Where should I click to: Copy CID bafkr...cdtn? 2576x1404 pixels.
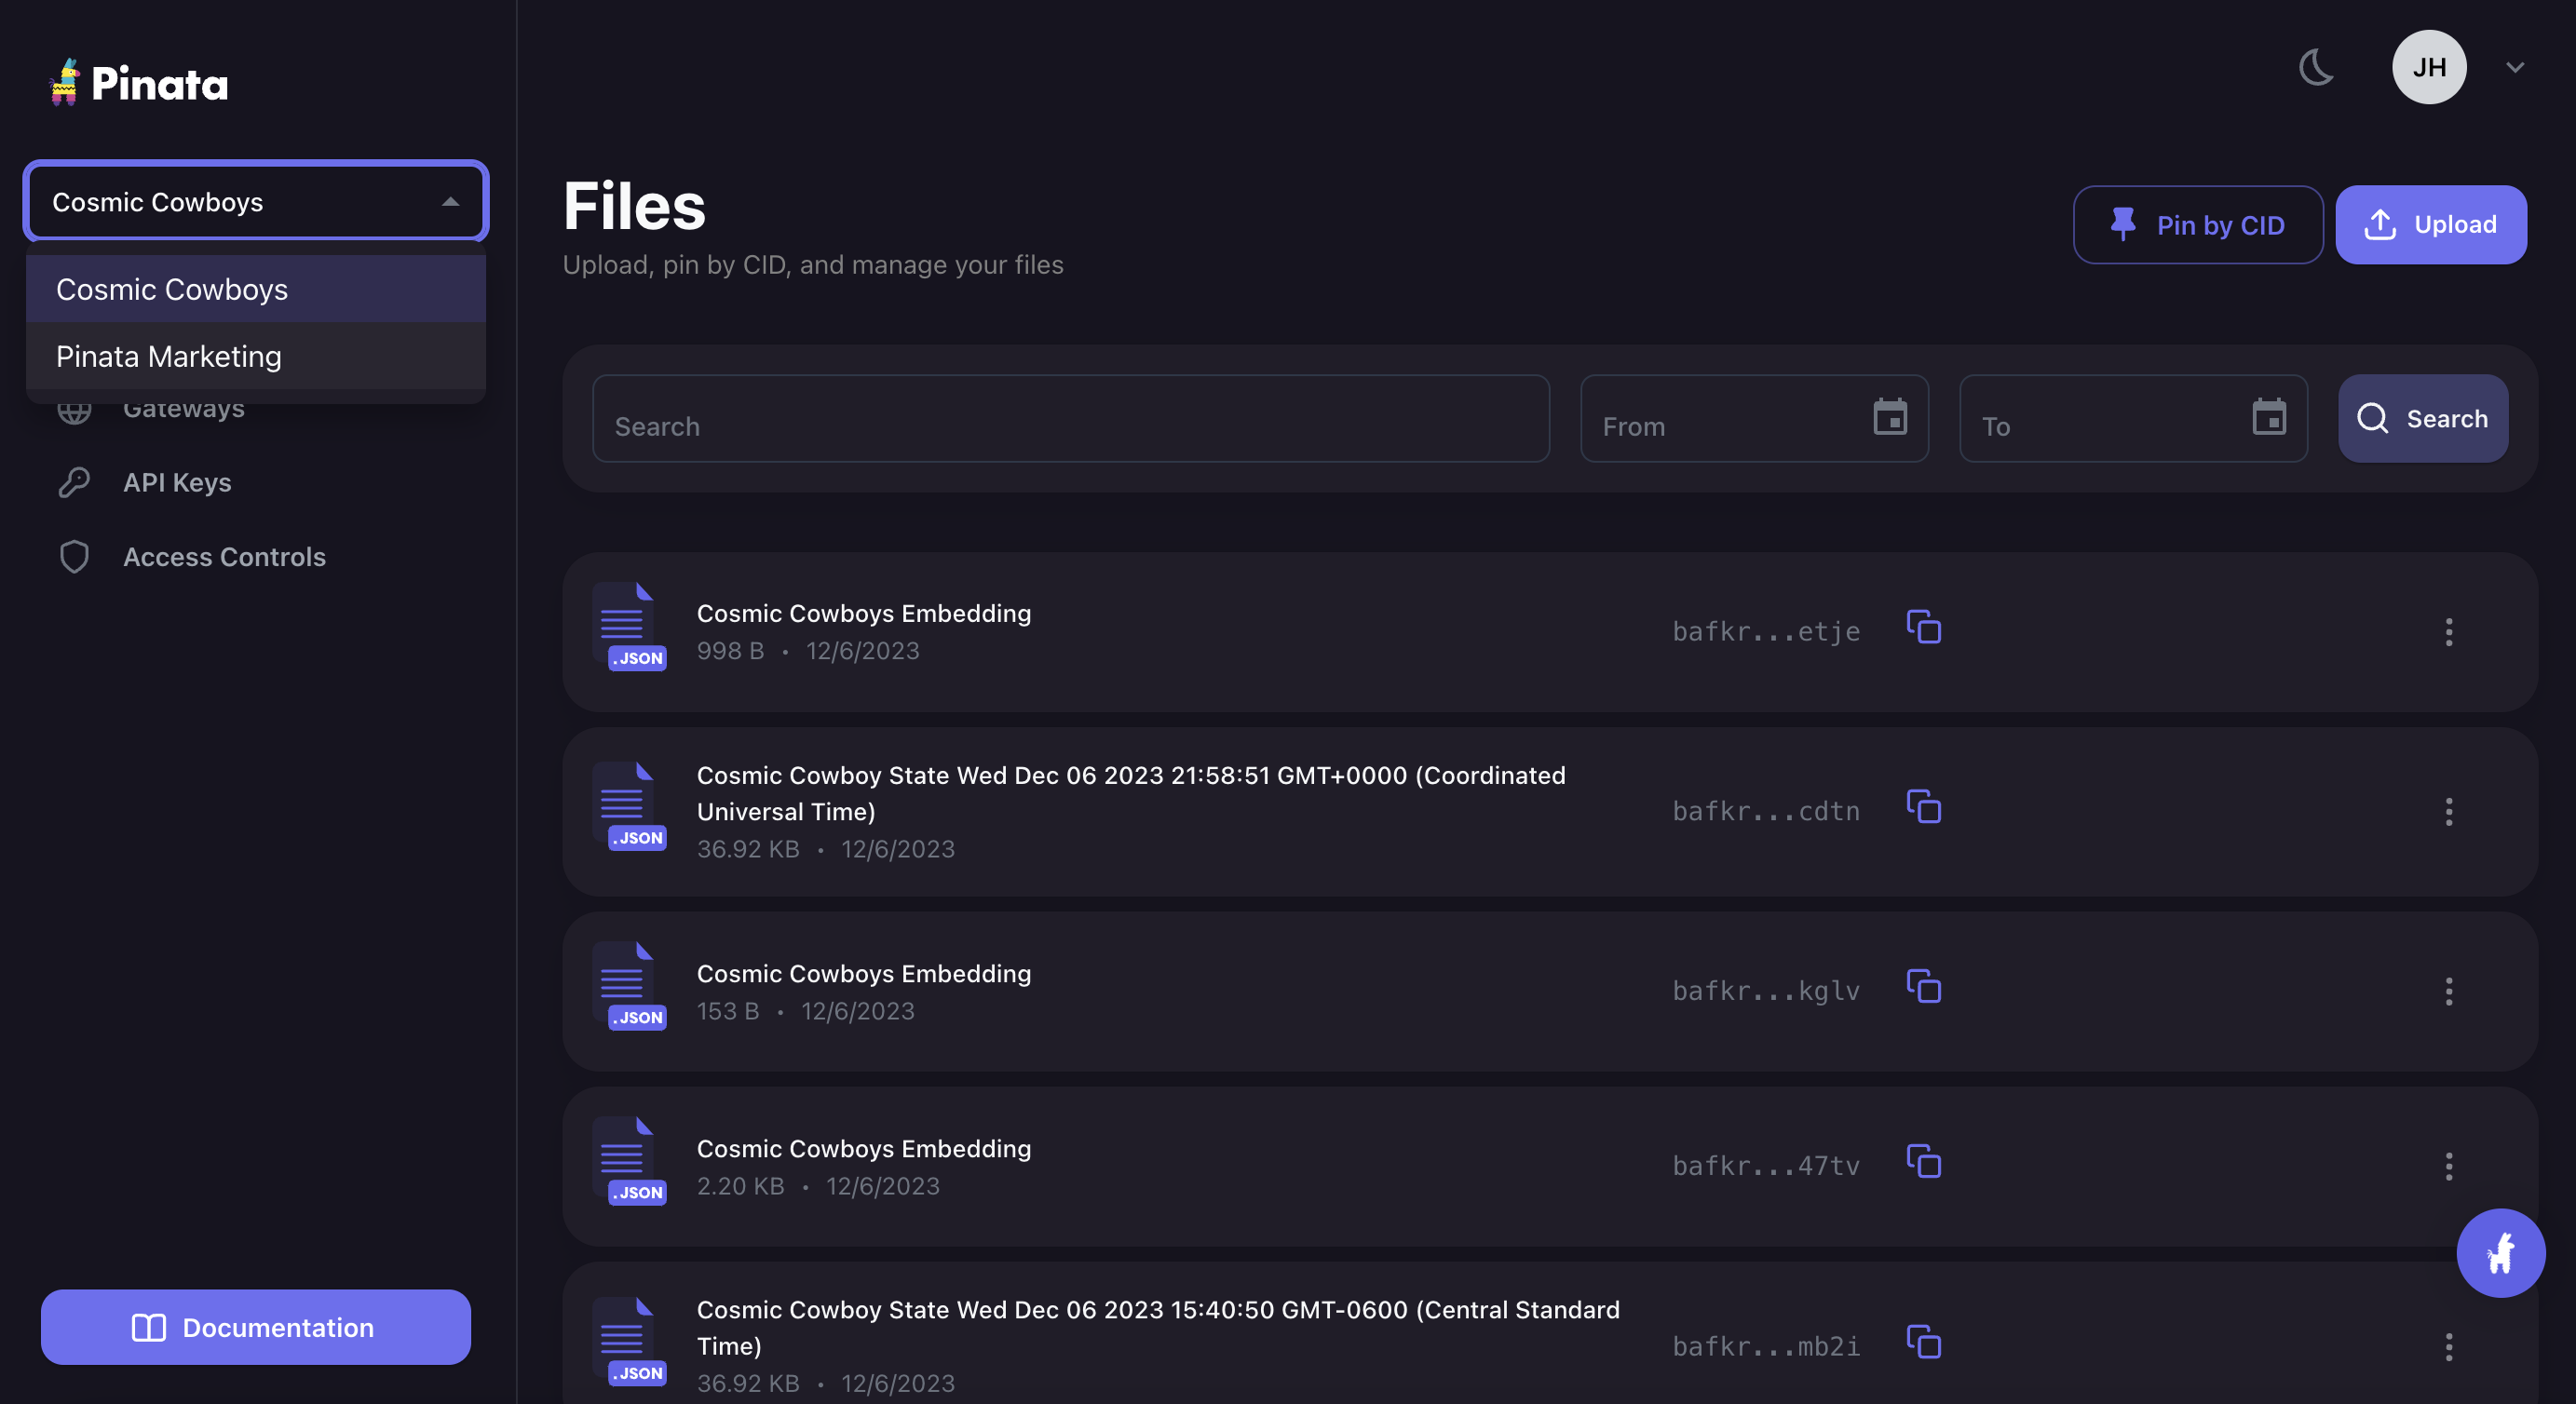coord(1923,807)
